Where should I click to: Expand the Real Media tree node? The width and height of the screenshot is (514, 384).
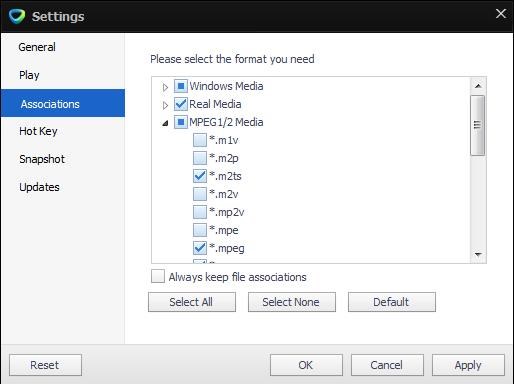[165, 105]
